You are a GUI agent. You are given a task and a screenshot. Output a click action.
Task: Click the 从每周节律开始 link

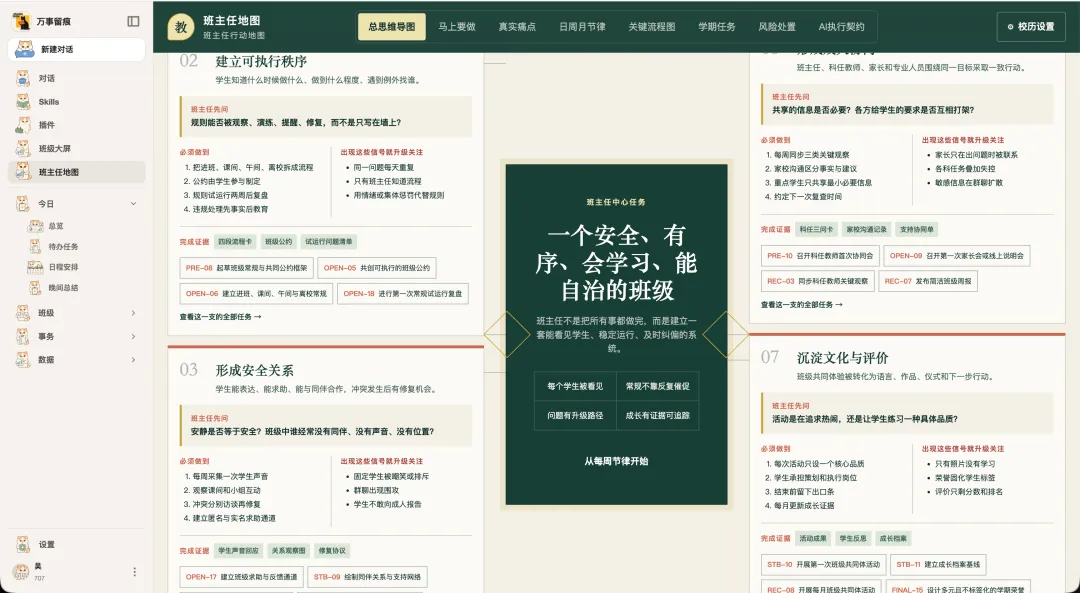coord(616,461)
